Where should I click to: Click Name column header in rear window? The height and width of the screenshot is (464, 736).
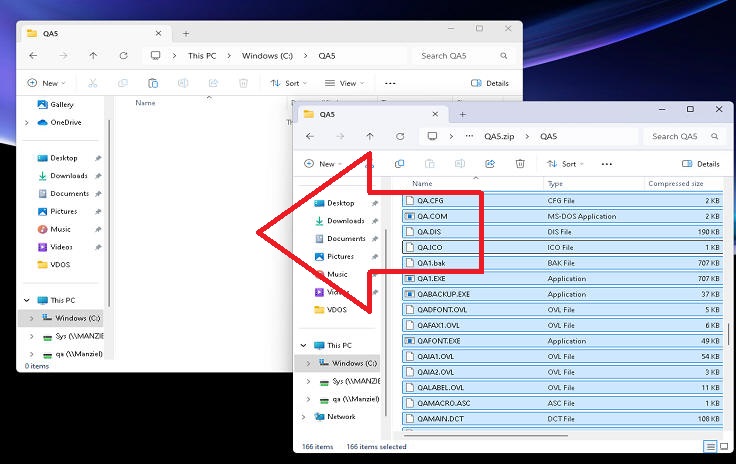(145, 103)
